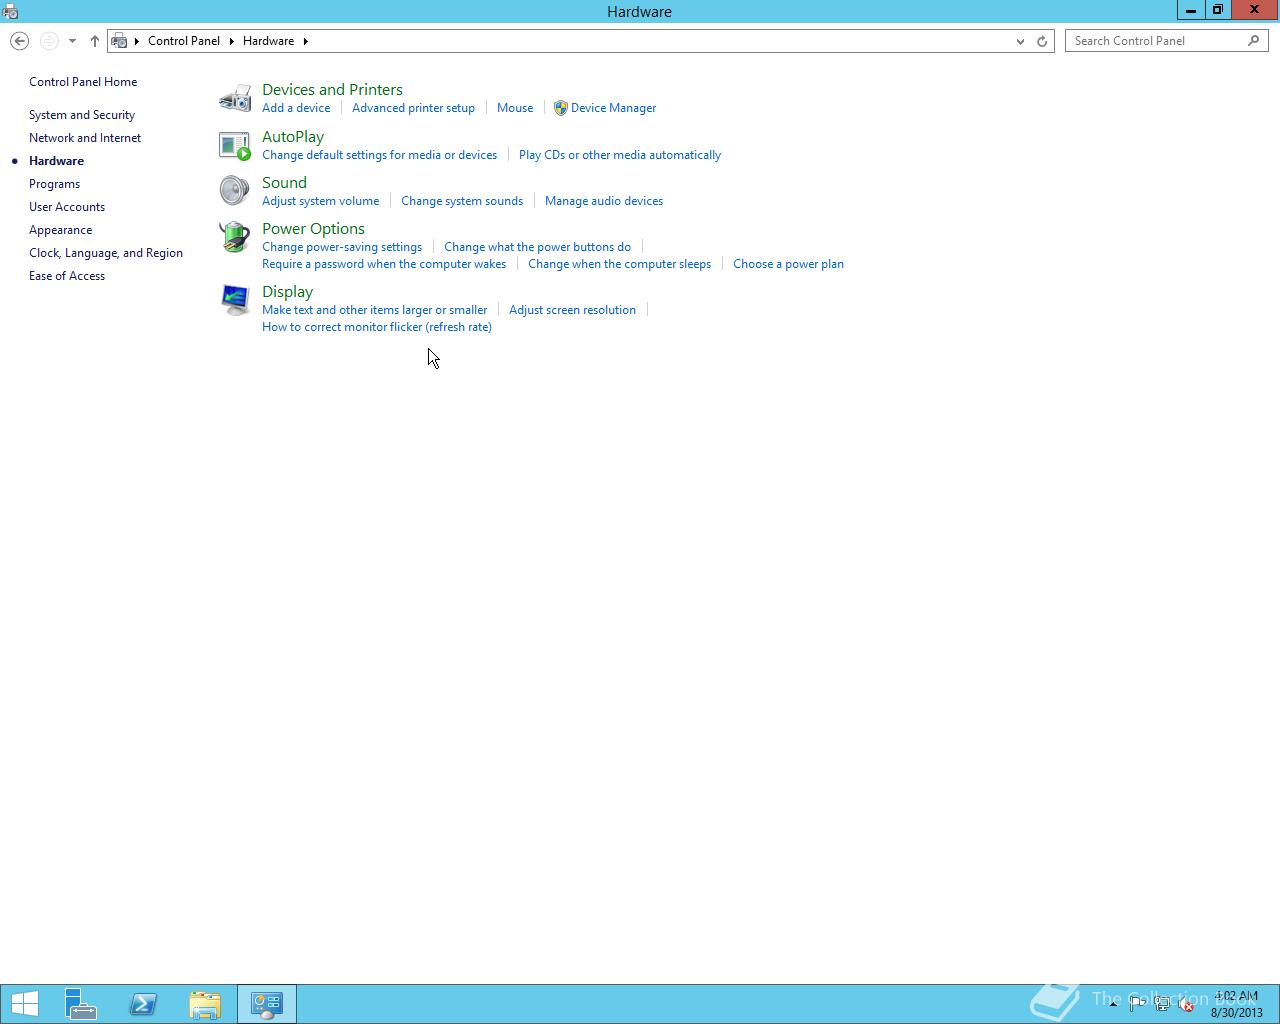Open the AutoPlay category icon
Viewport: 1280px width, 1024px height.
point(235,145)
